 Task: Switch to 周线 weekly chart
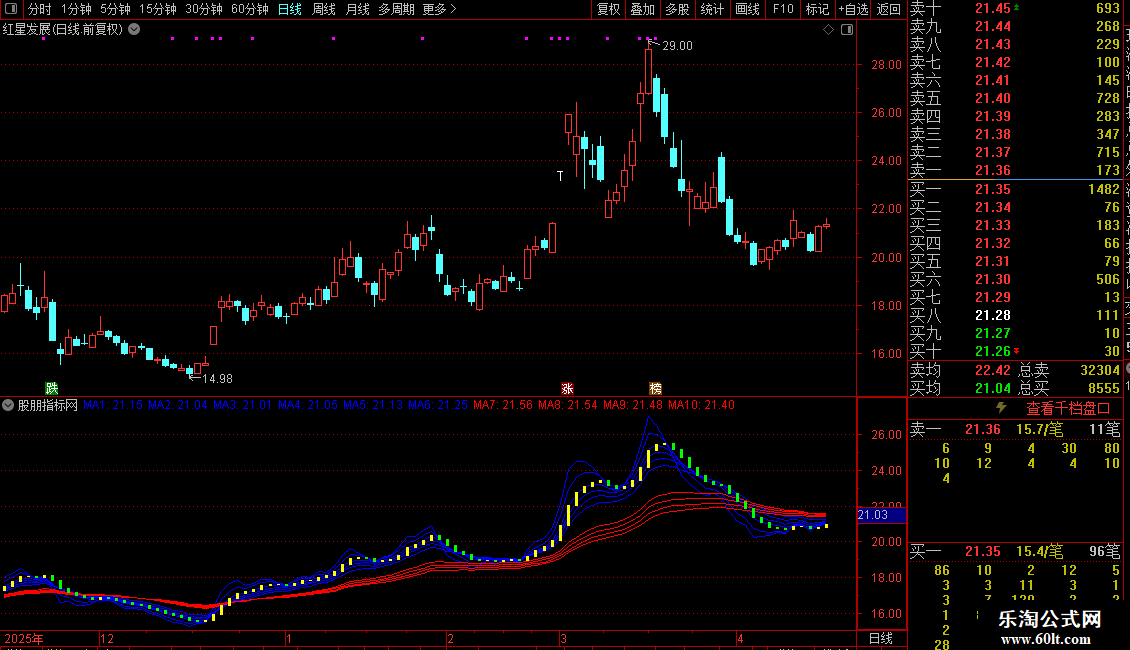pos(324,9)
